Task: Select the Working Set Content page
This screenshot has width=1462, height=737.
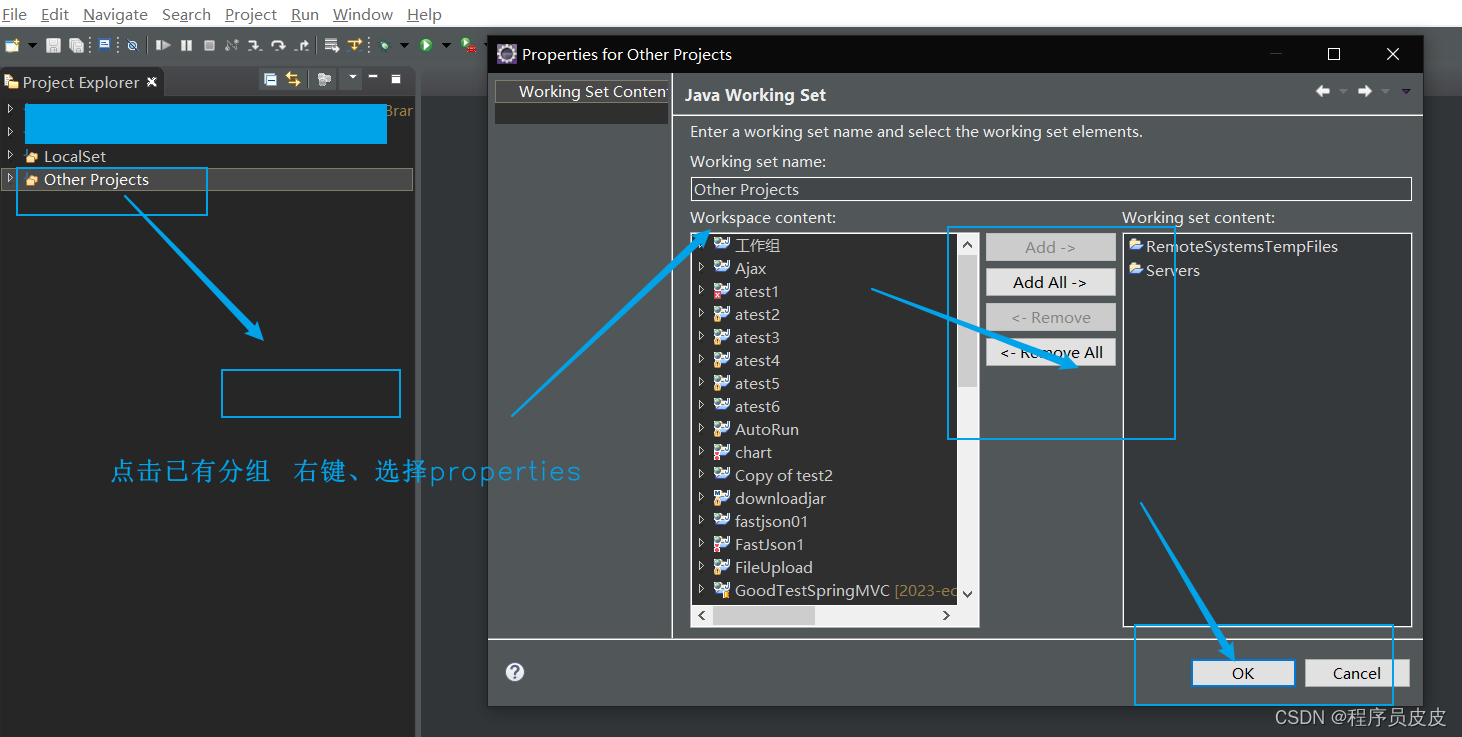Action: [x=582, y=91]
